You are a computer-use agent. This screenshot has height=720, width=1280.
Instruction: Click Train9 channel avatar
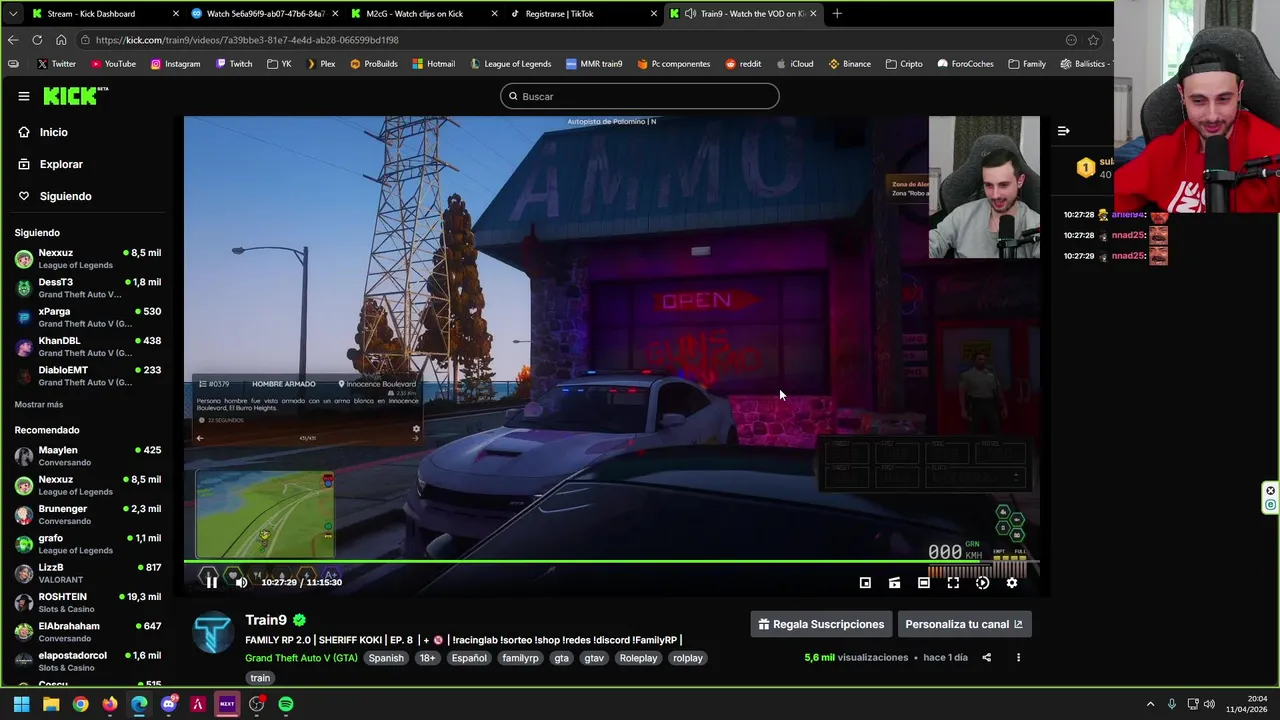[x=213, y=633]
